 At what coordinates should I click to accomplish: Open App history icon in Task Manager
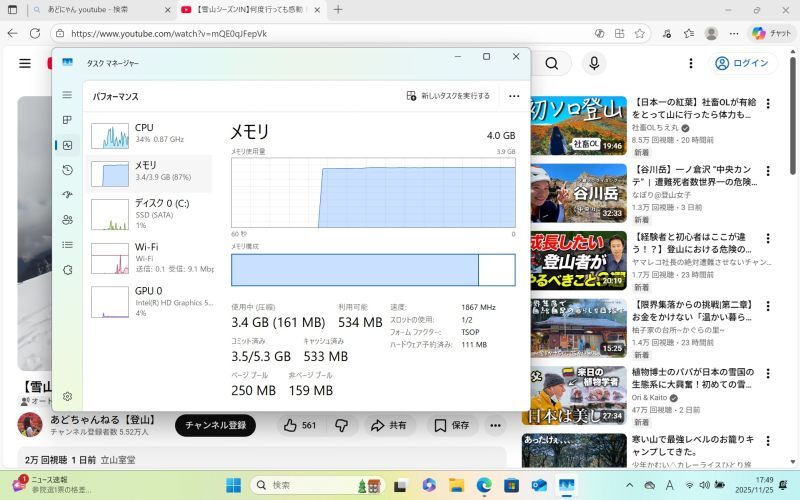click(x=67, y=170)
